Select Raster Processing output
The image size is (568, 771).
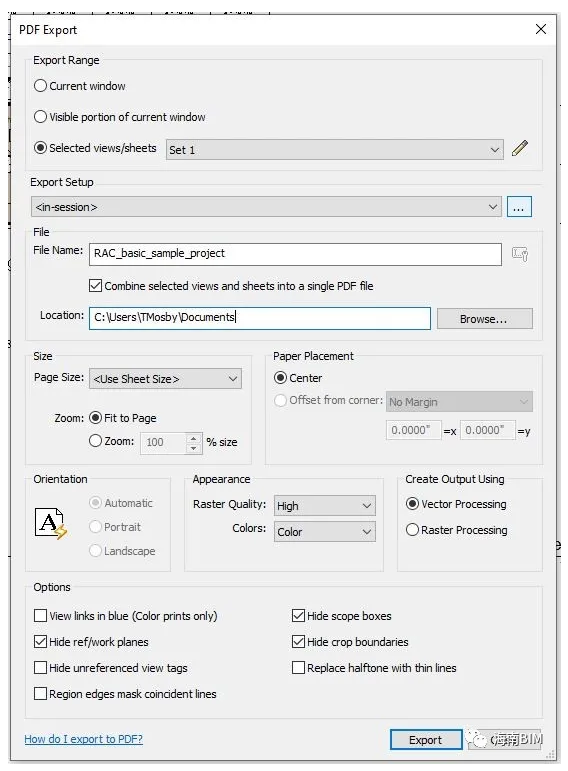[413, 530]
